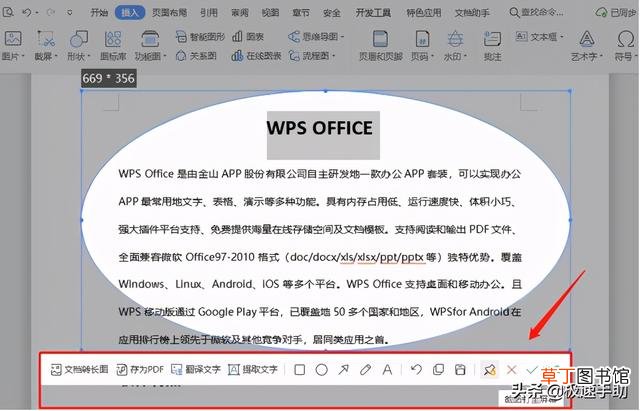Select the arrow annotation tool

344,370
